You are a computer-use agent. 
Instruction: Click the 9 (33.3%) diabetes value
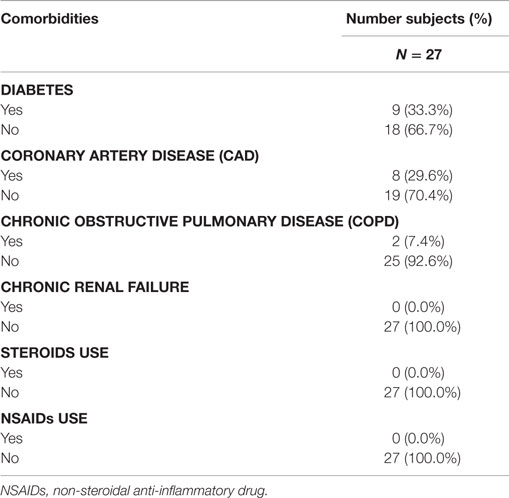point(422,110)
